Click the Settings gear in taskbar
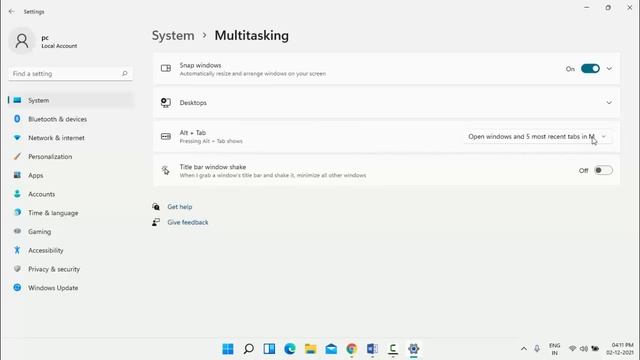Image resolution: width=640 pixels, height=360 pixels. [x=413, y=349]
